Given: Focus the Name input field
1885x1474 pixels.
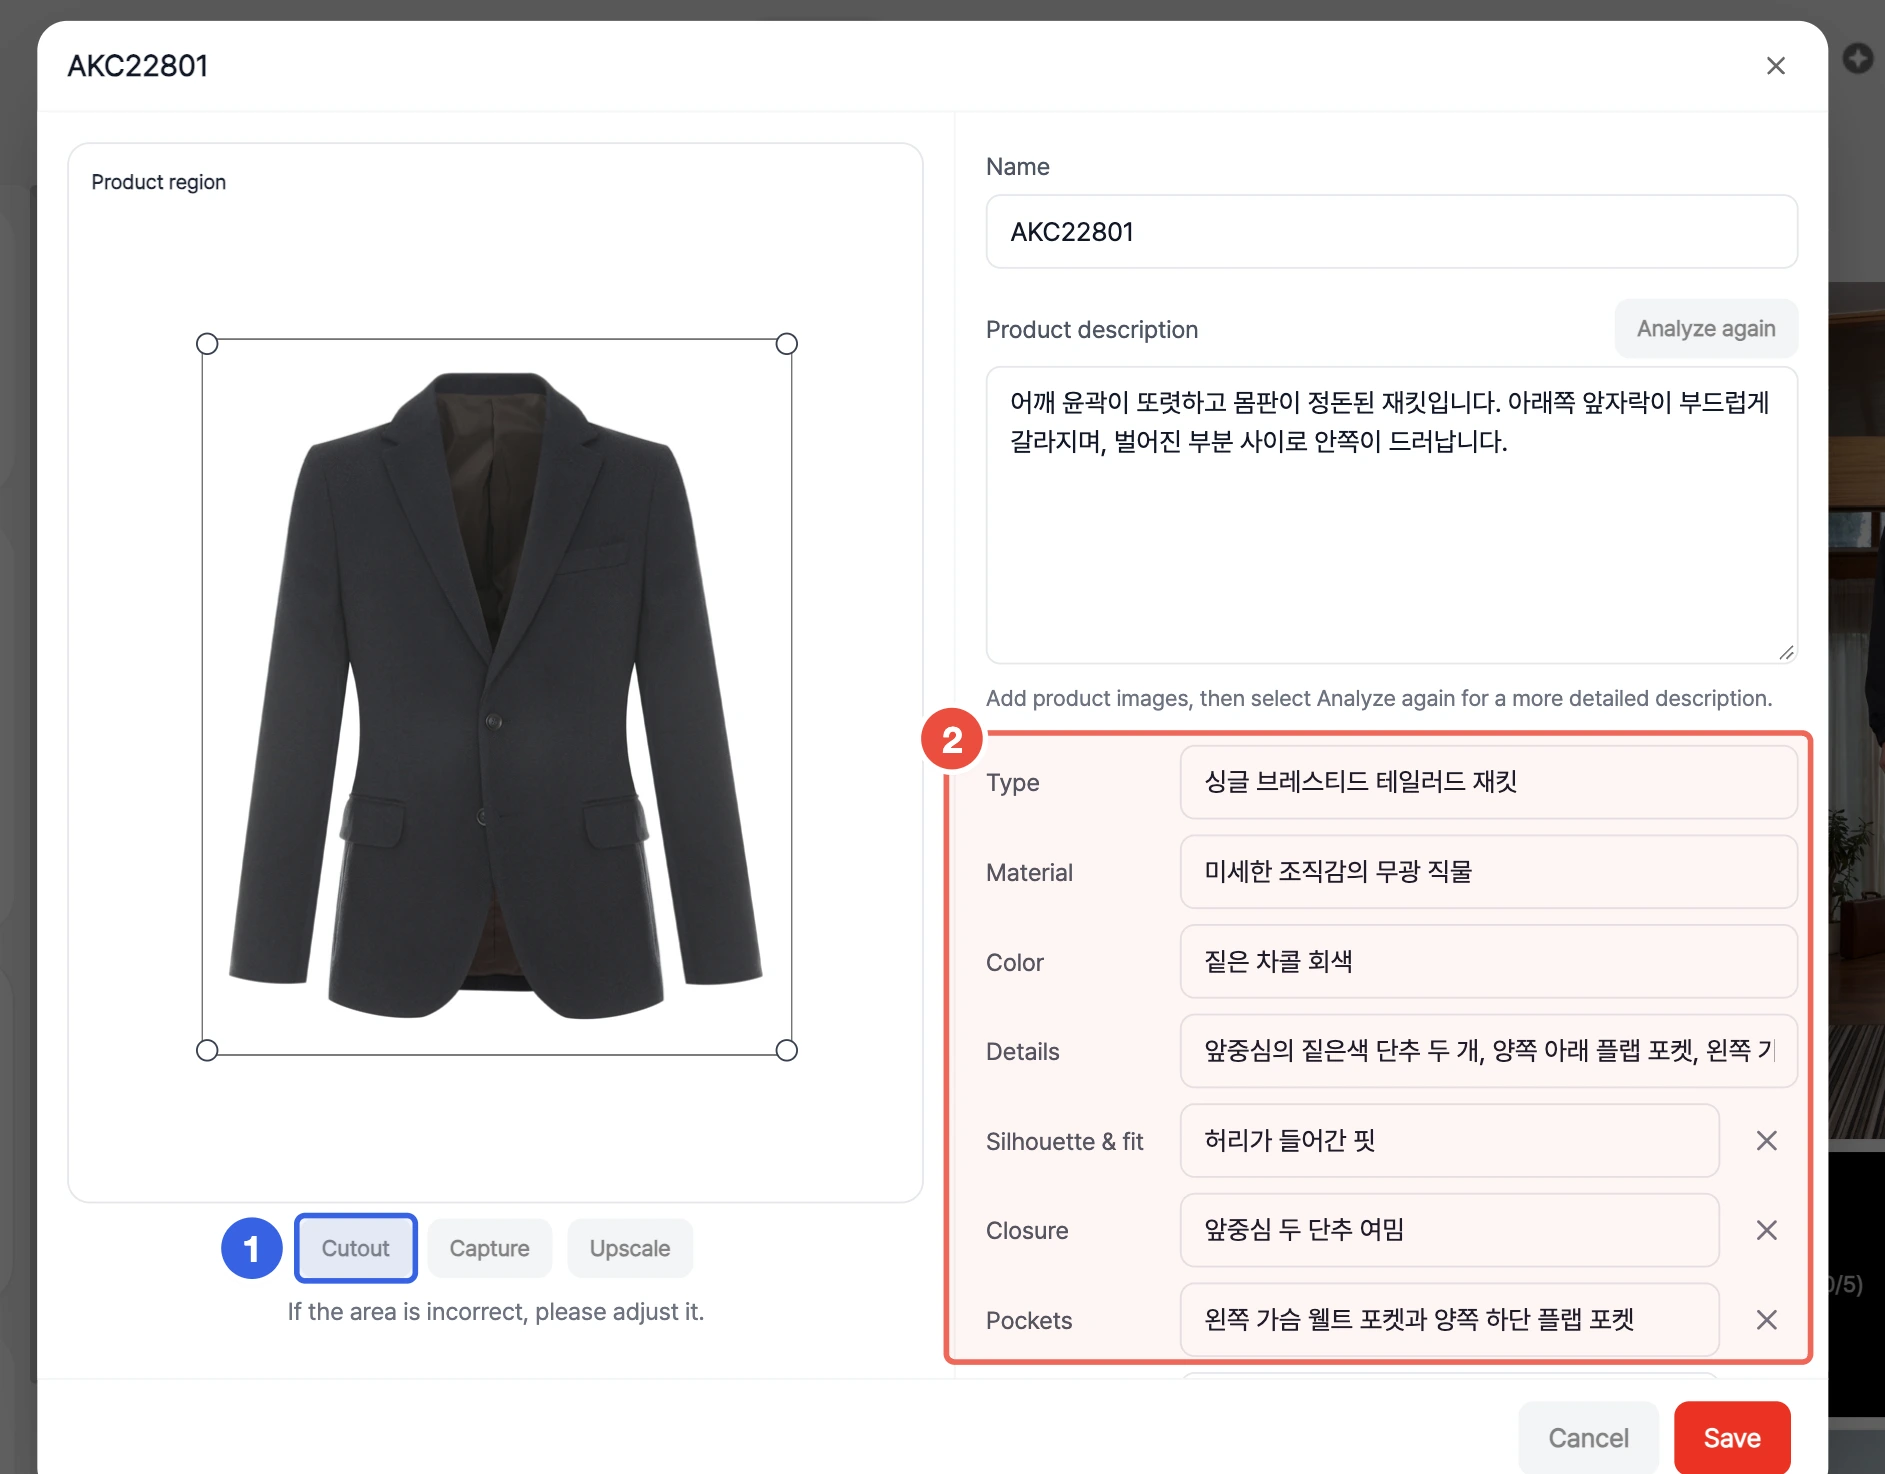Looking at the screenshot, I should pyautogui.click(x=1392, y=232).
